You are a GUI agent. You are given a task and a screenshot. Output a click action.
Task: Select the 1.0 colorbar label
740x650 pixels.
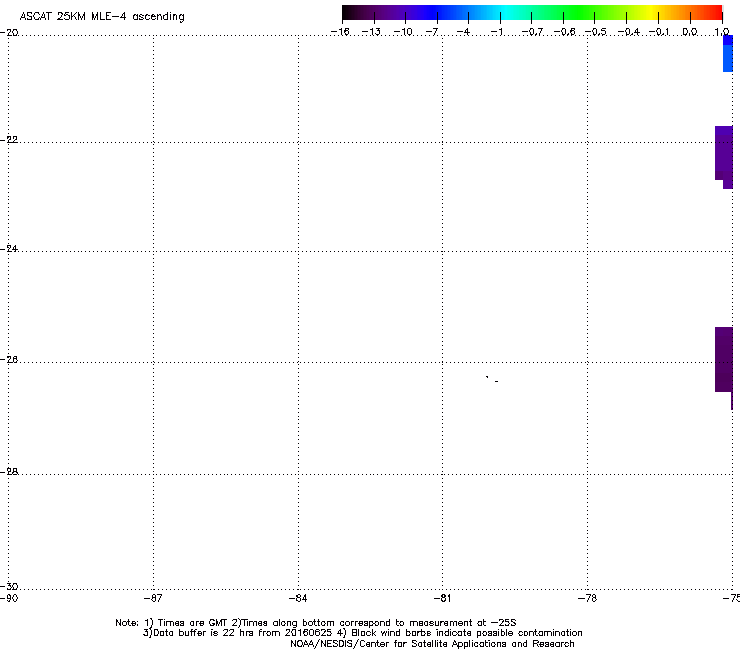(x=722, y=32)
